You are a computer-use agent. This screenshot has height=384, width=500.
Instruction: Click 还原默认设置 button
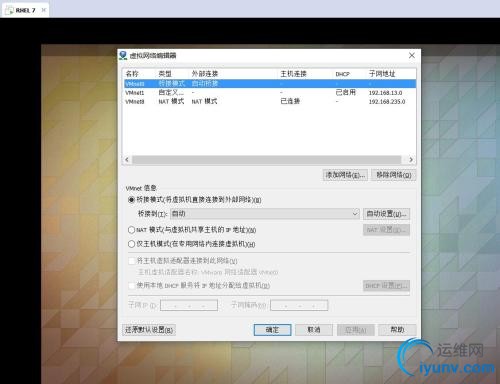pyautogui.click(x=149, y=330)
